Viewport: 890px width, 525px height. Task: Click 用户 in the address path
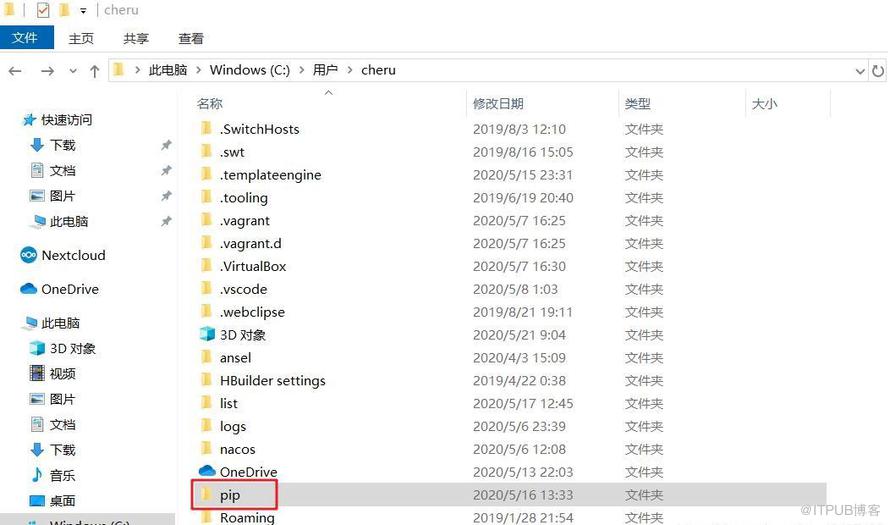(x=325, y=70)
